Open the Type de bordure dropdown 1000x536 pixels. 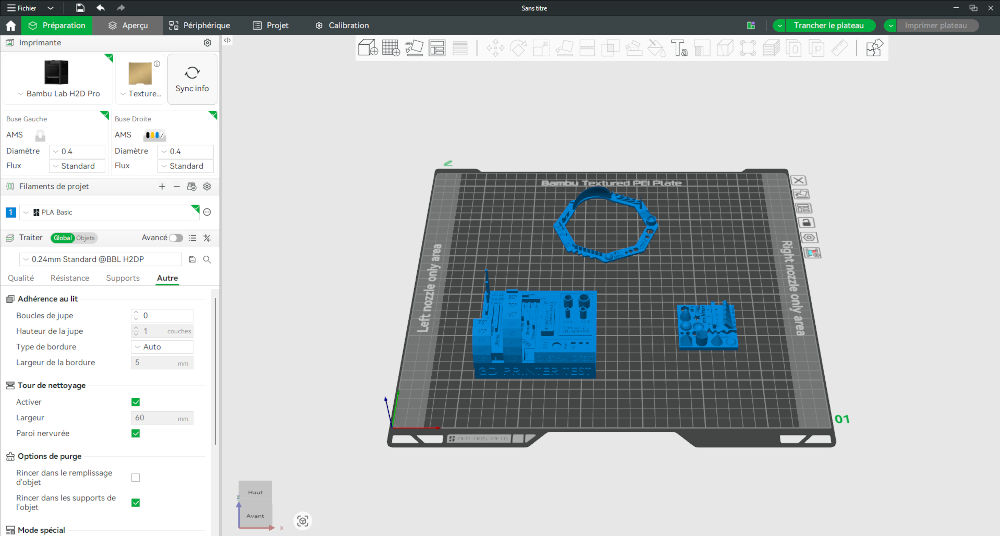click(162, 347)
